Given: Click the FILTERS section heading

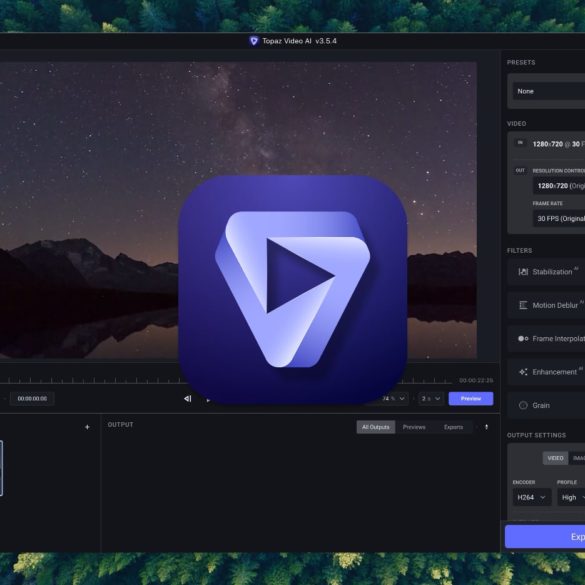Looking at the screenshot, I should click(x=519, y=250).
